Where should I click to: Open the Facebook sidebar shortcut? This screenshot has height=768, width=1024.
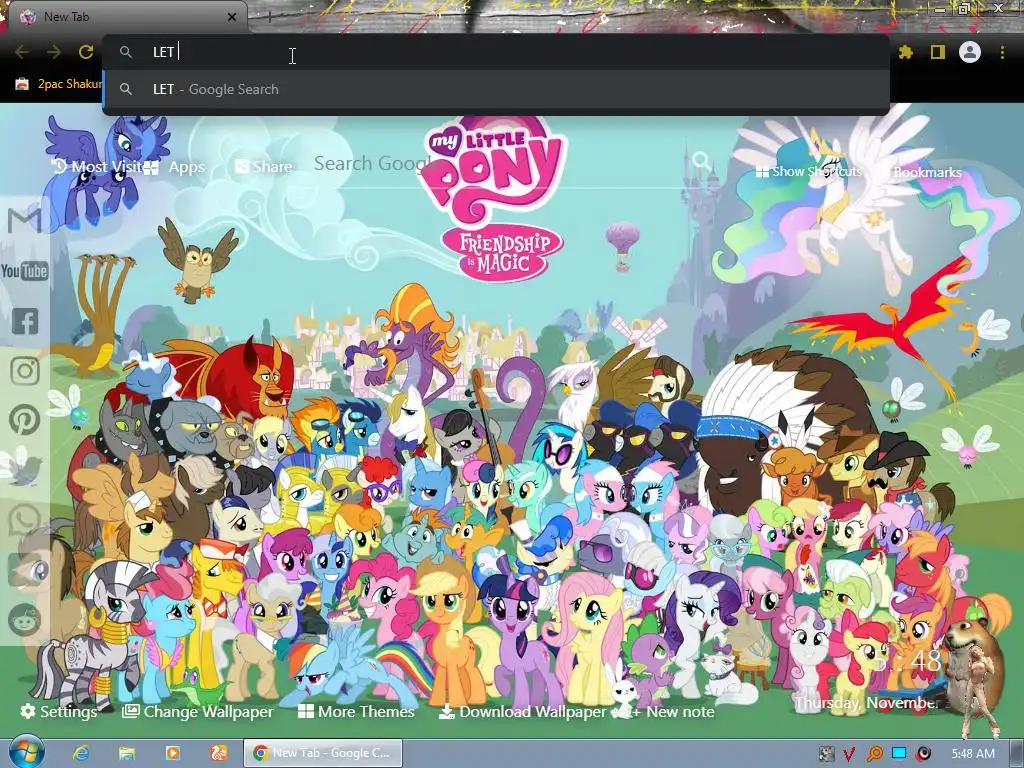[25, 321]
